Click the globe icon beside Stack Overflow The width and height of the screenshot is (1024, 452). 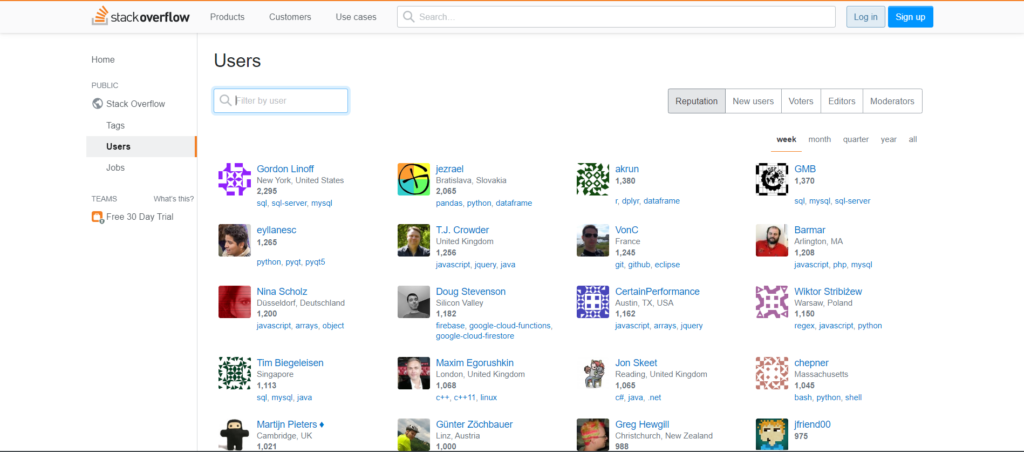click(x=97, y=103)
